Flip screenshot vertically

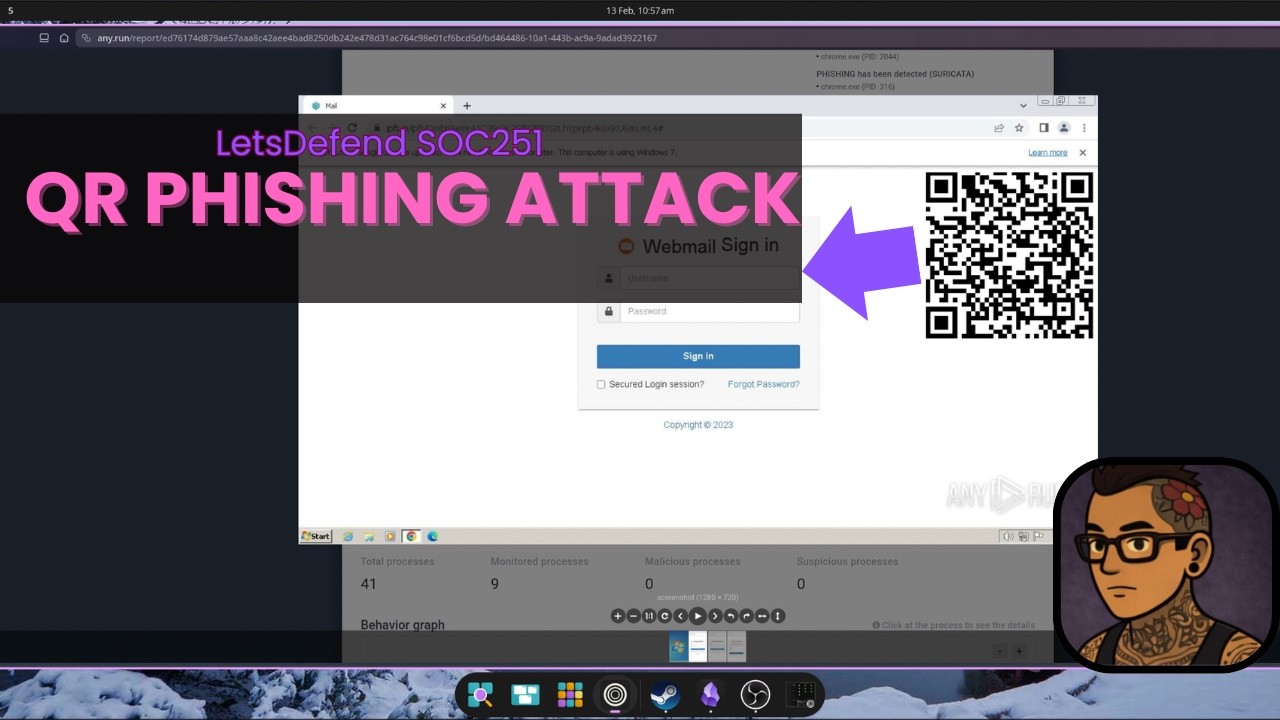(x=778, y=616)
